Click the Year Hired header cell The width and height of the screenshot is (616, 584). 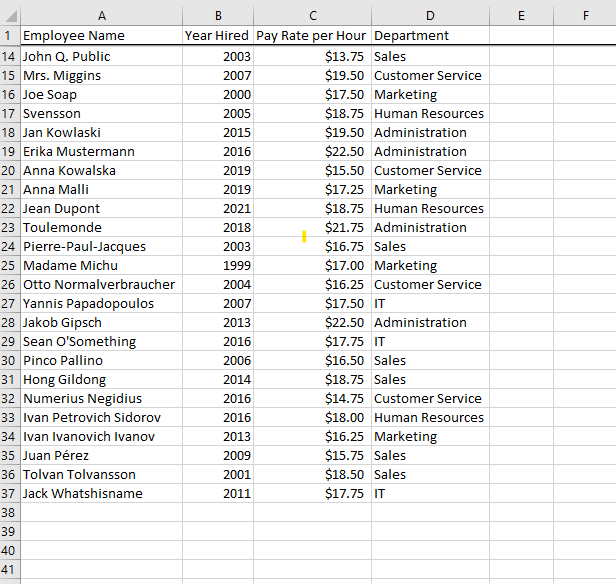point(217,36)
